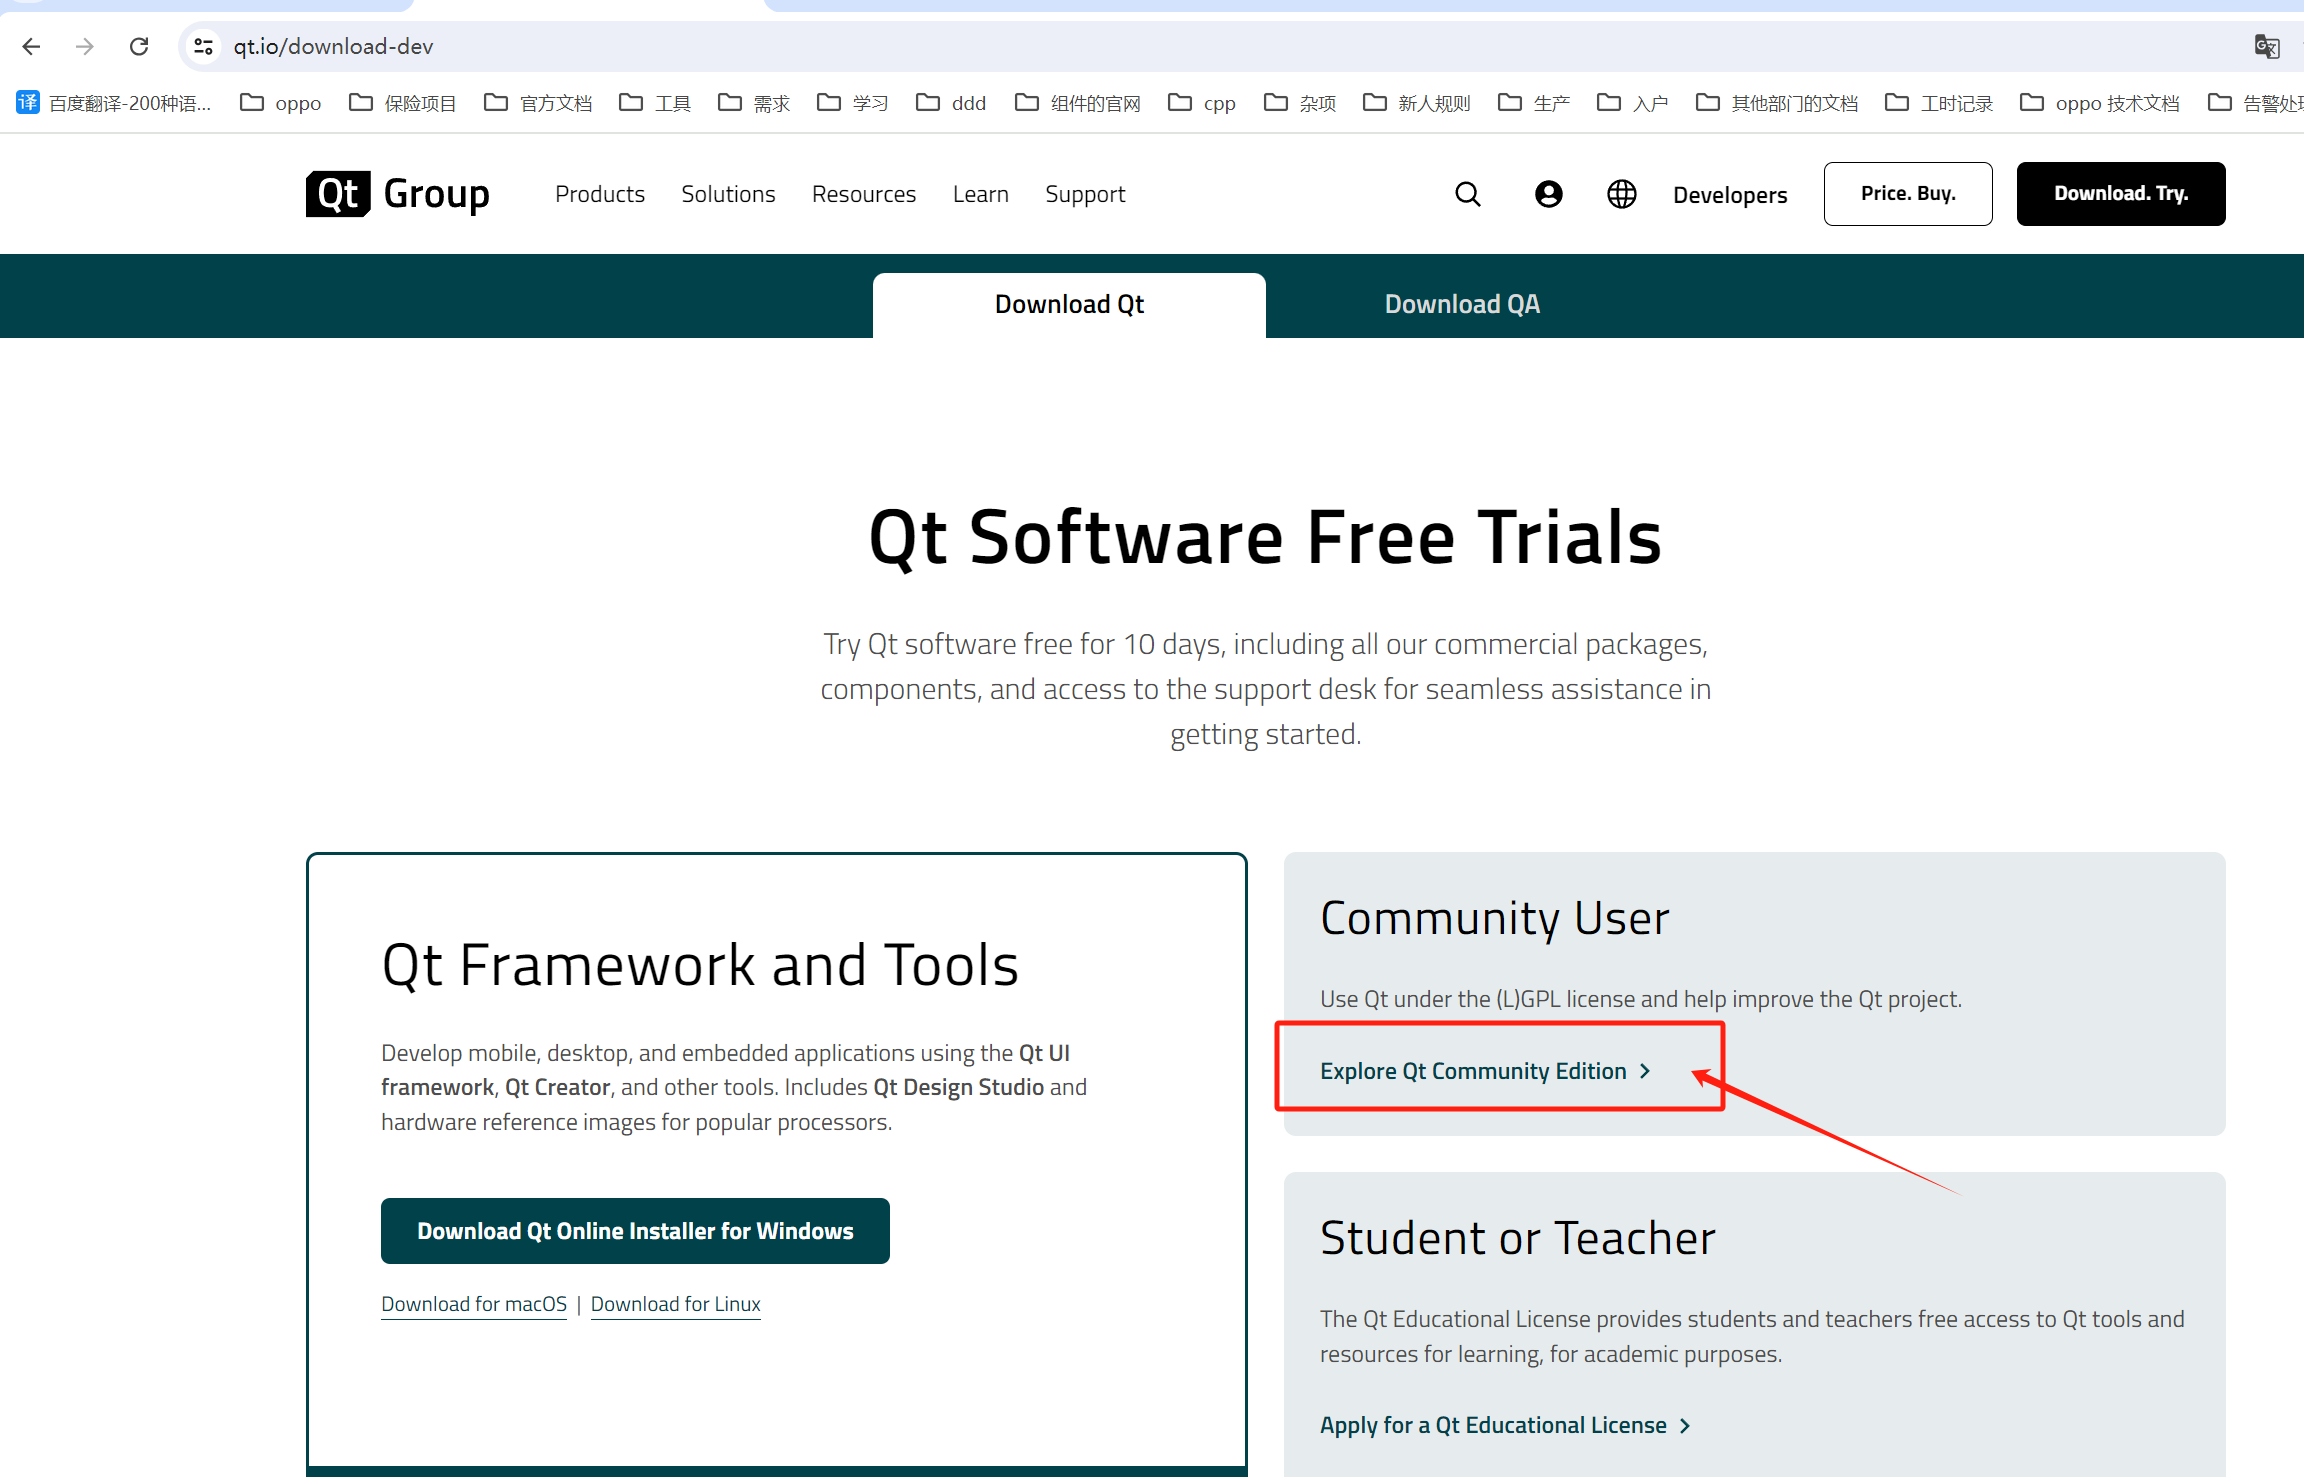Open the 需求 bookmark folder
The image size is (2304, 1477).
pos(754,103)
